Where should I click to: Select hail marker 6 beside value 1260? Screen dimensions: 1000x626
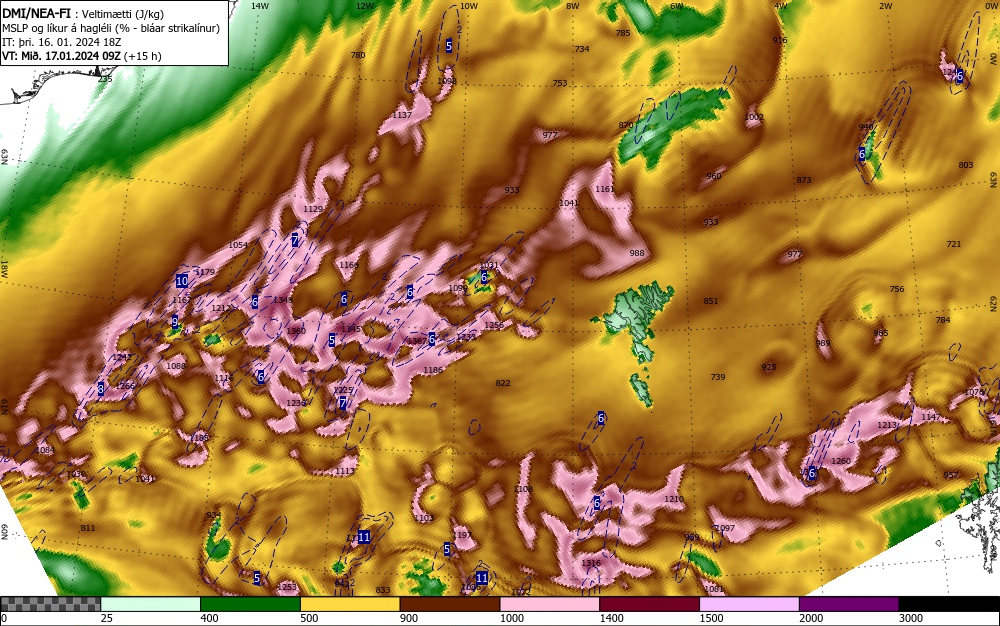pos(812,473)
